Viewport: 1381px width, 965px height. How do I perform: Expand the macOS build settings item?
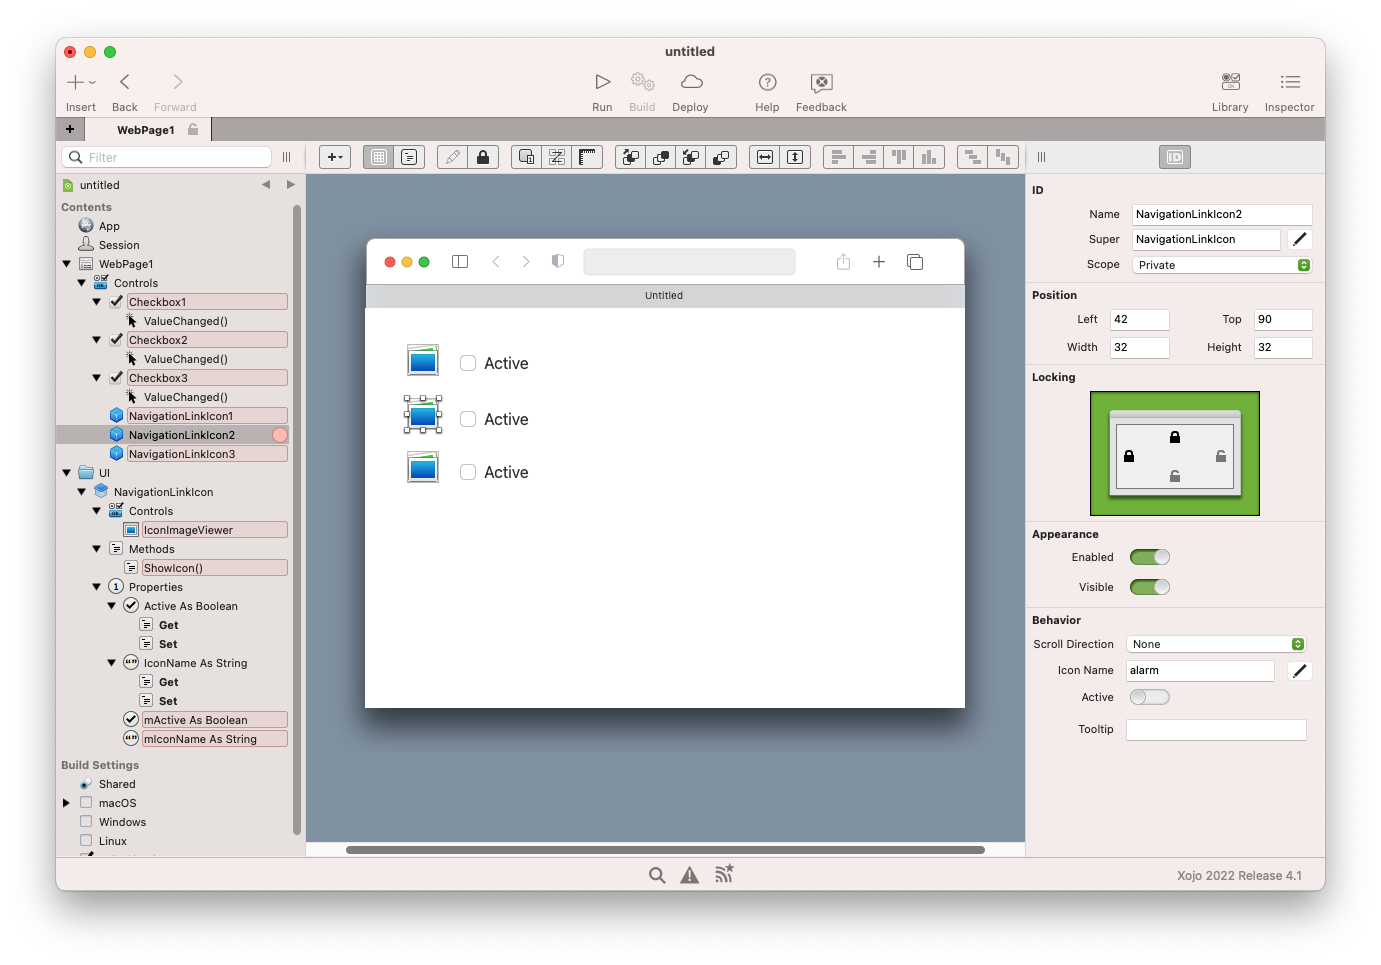tap(67, 802)
